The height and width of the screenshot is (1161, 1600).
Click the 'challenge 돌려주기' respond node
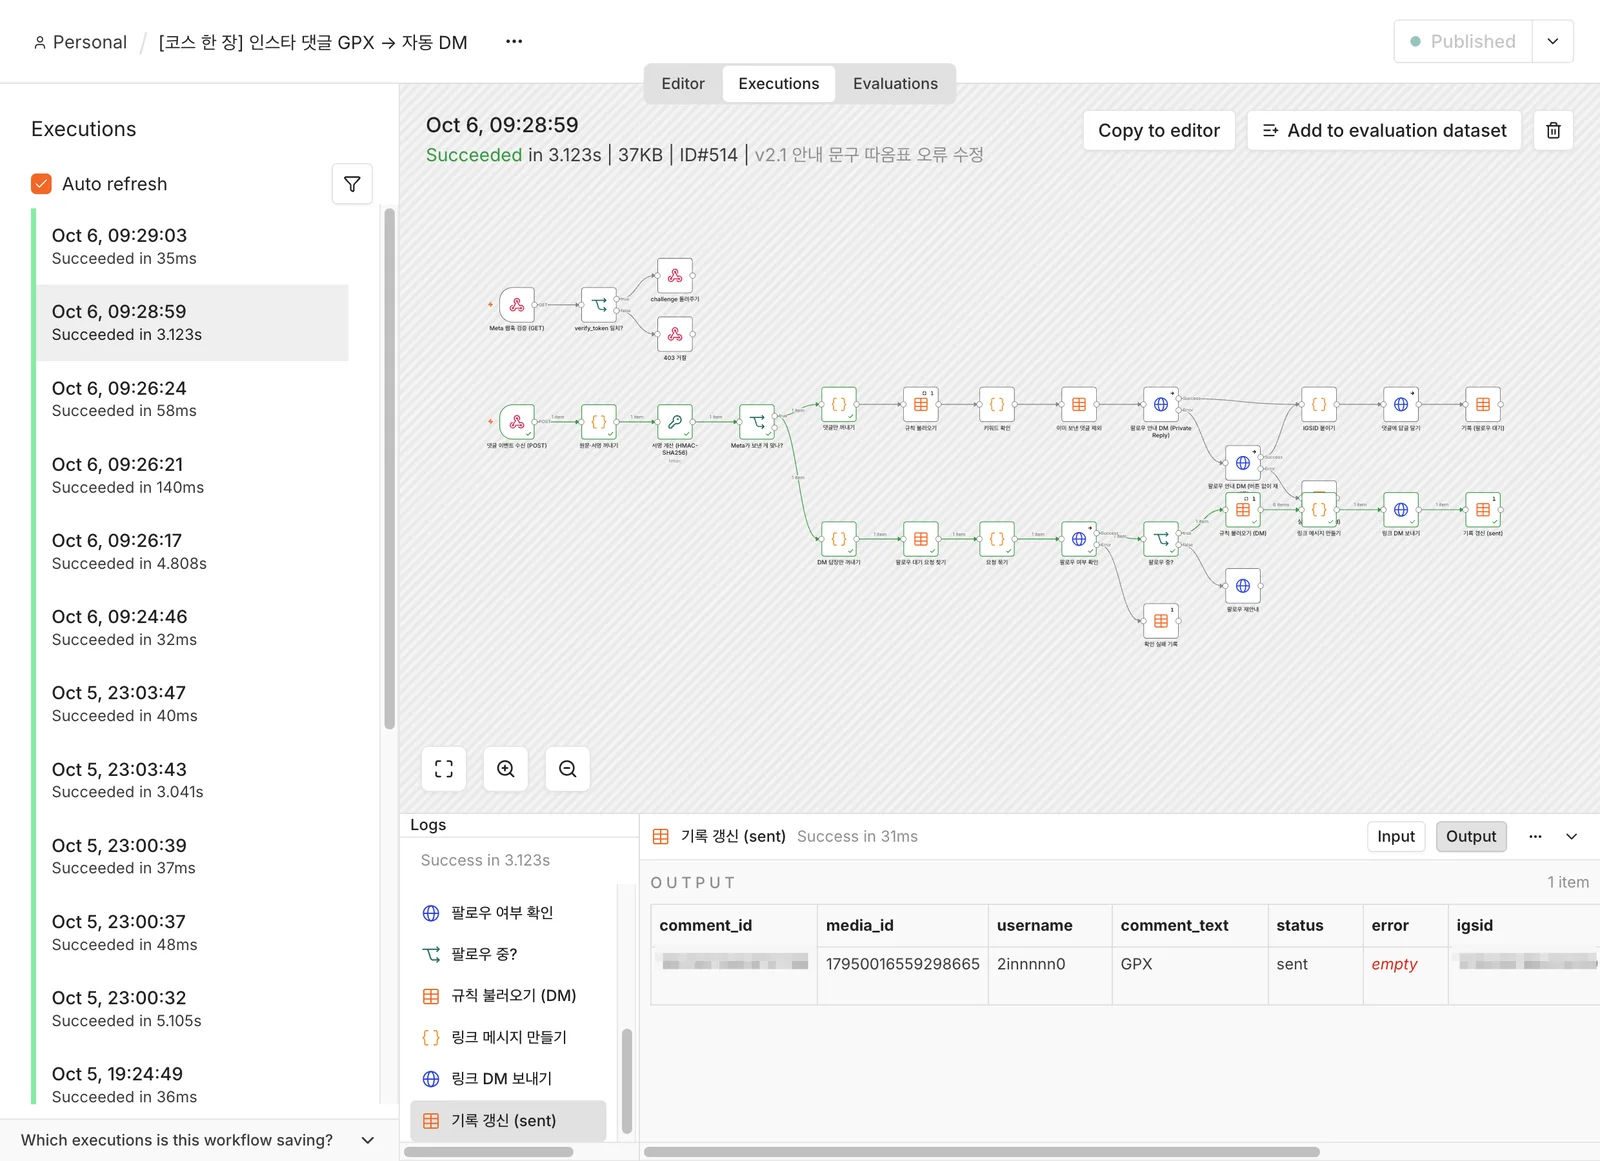(675, 276)
